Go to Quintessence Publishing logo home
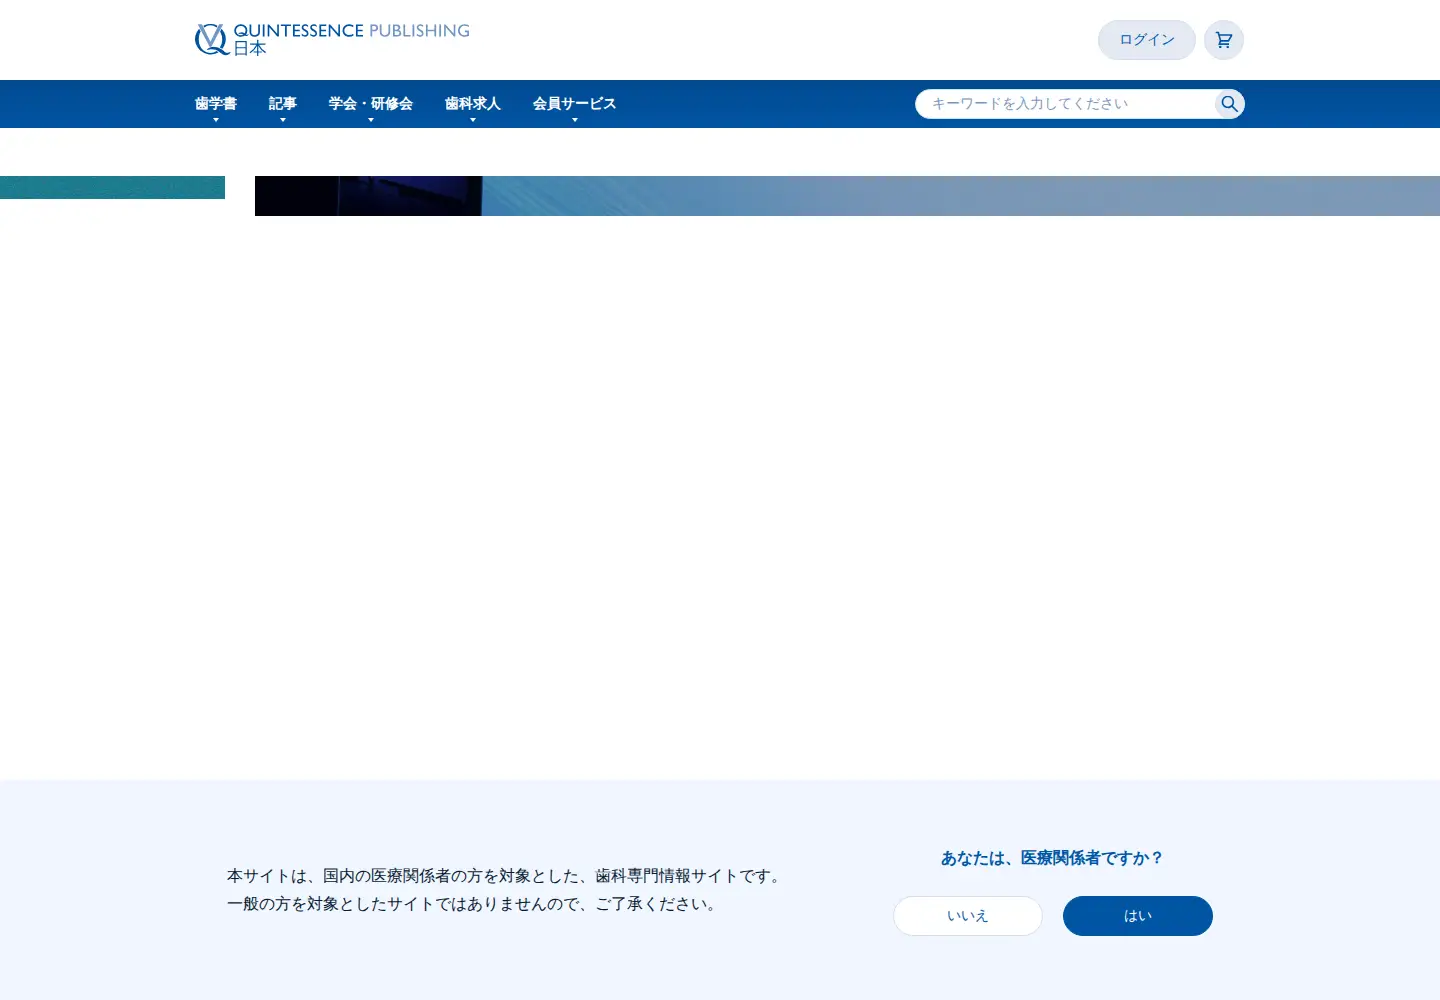Viewport: 1440px width, 1000px height. tap(332, 39)
